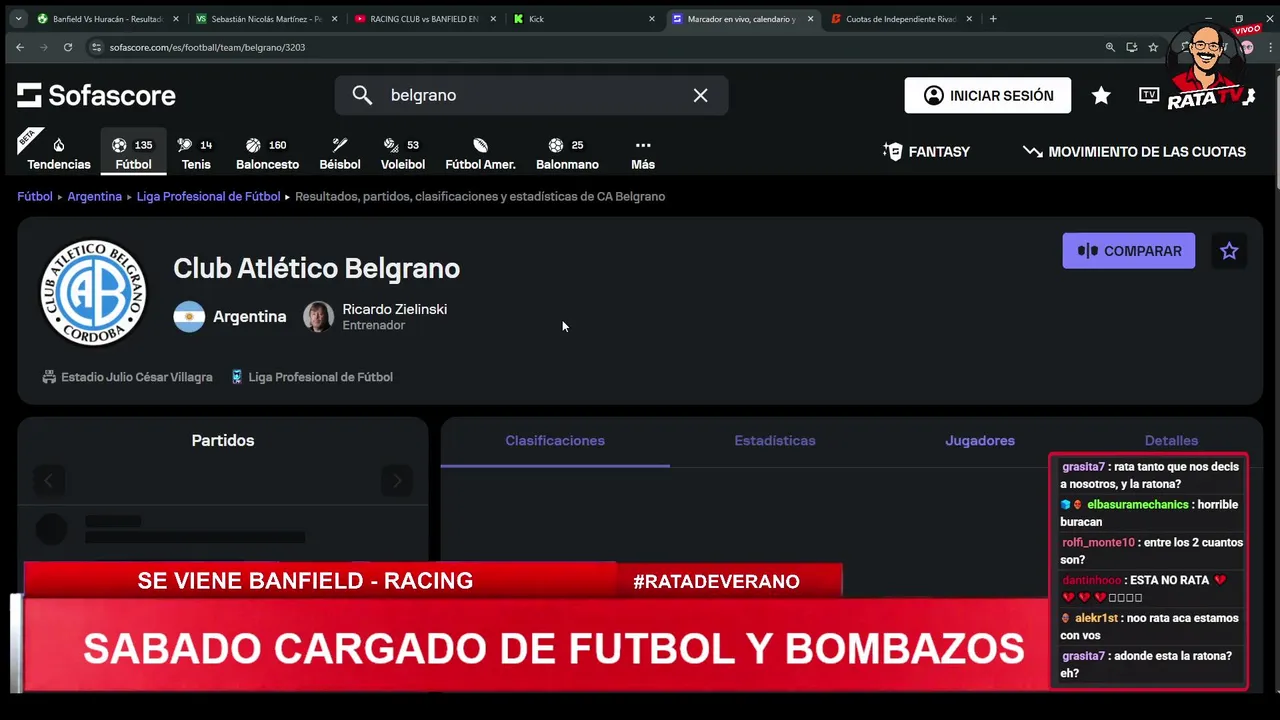Select the Tenis sport tab
1280x720 pixels.
coord(196,153)
